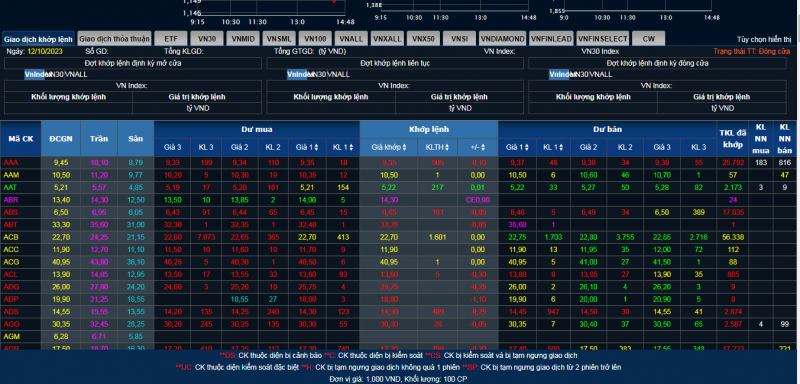Screen dimensions: 800x384
Task: Click the ETF tab button
Action: (x=171, y=39)
